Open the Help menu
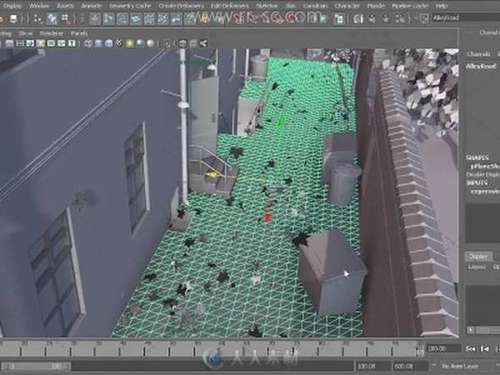 tap(441, 6)
